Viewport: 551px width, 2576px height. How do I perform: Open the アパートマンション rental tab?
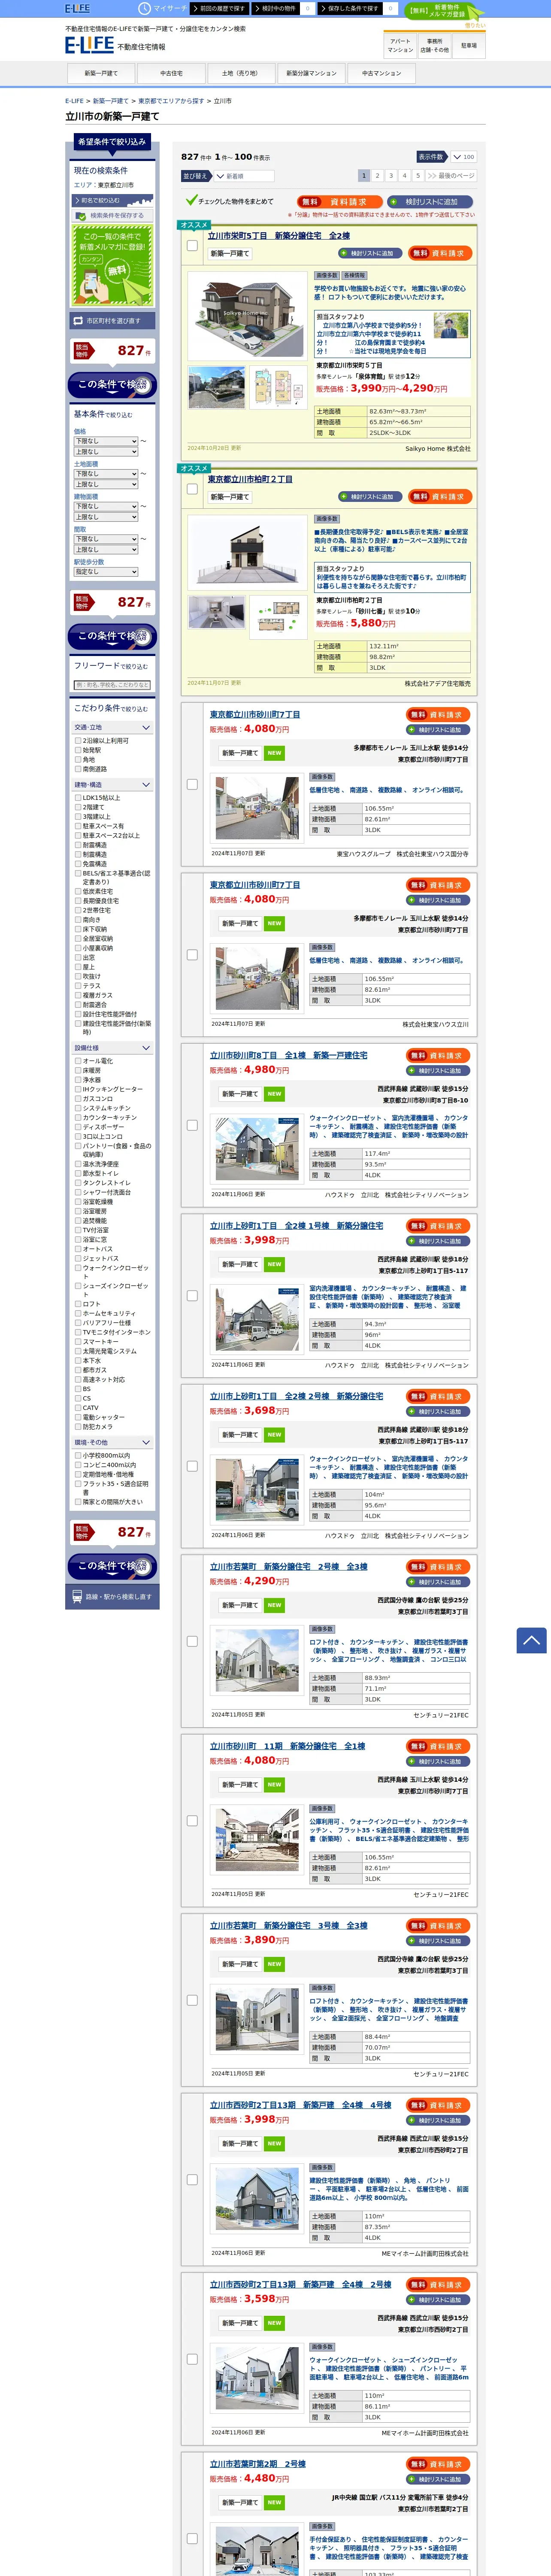(x=400, y=46)
